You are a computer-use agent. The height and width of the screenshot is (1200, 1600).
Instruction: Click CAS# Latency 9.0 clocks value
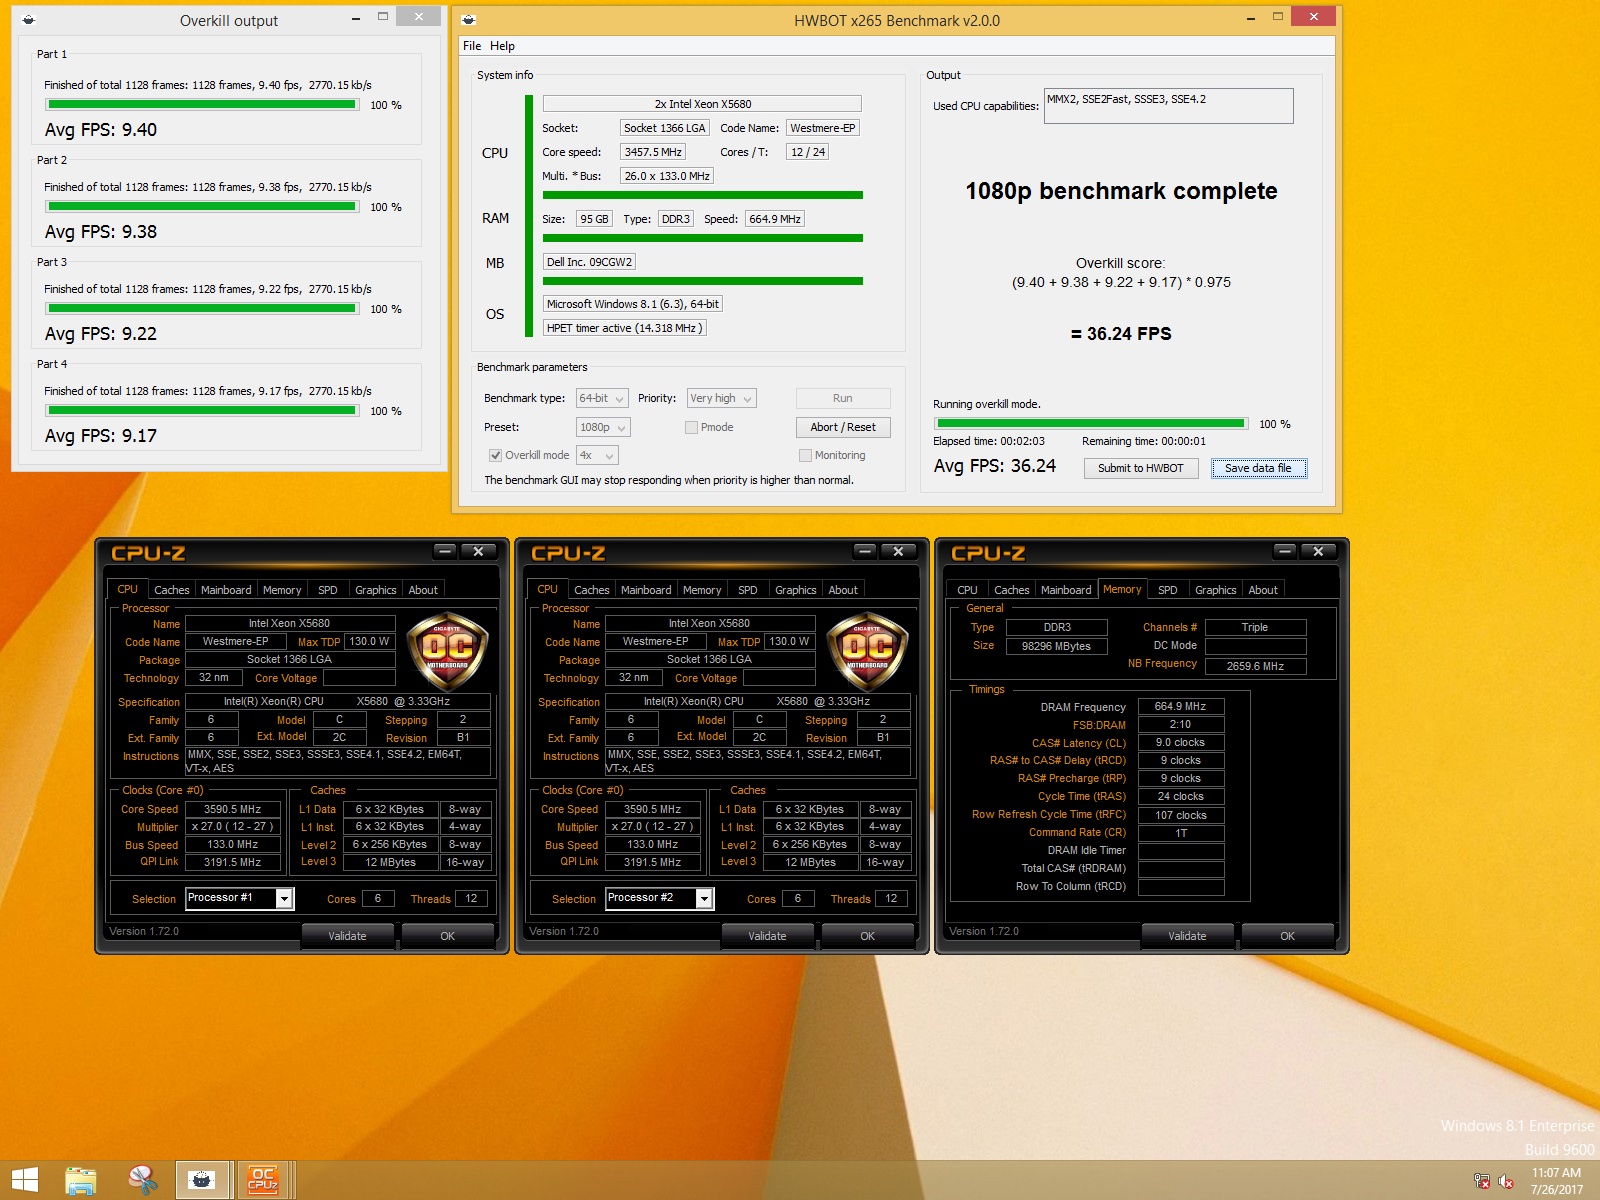1181,743
